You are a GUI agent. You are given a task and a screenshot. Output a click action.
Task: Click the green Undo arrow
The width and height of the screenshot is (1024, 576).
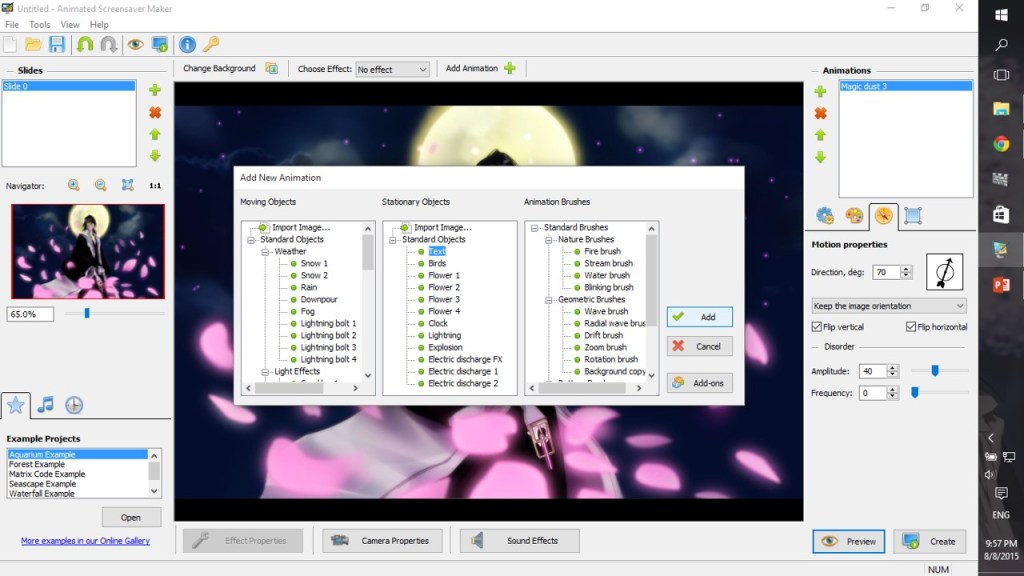tap(85, 44)
